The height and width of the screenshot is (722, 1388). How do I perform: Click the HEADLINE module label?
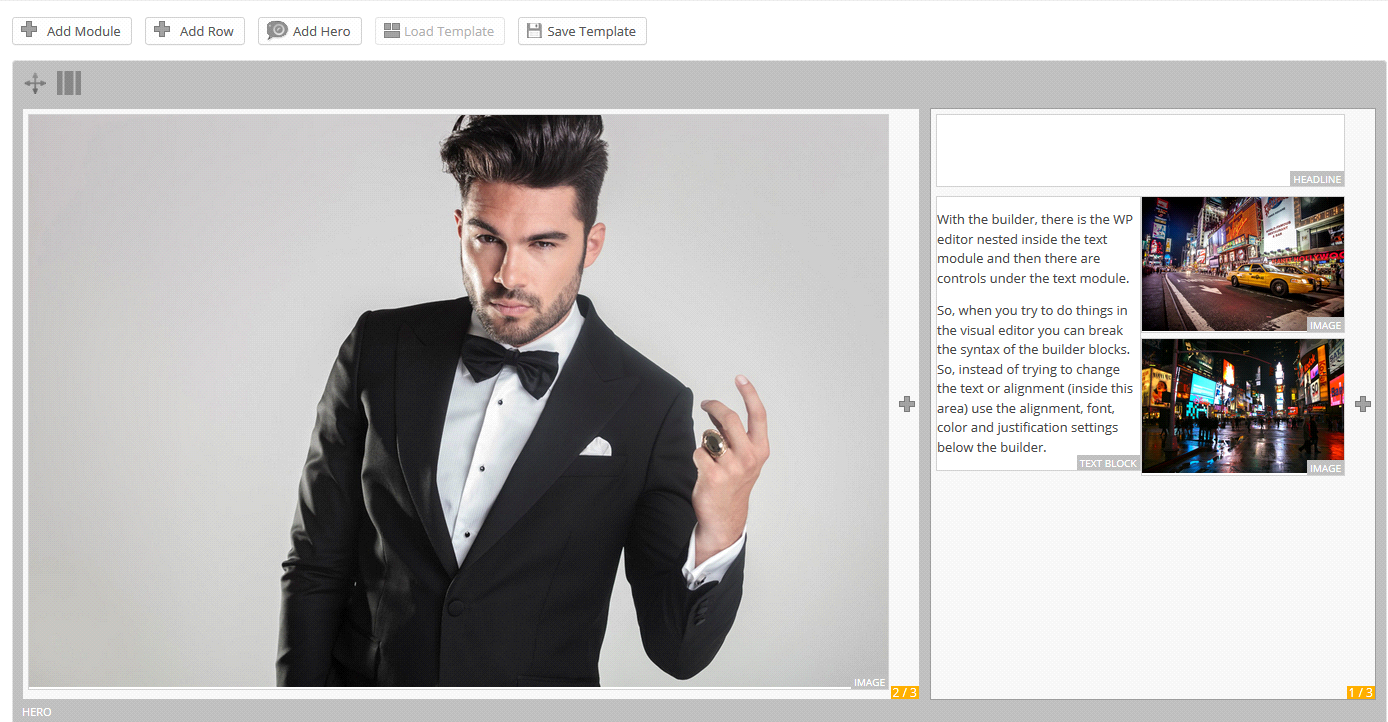[x=1317, y=180]
